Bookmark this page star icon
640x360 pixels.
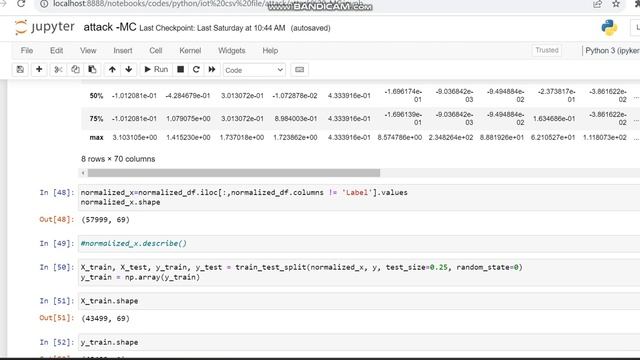click(616, 4)
